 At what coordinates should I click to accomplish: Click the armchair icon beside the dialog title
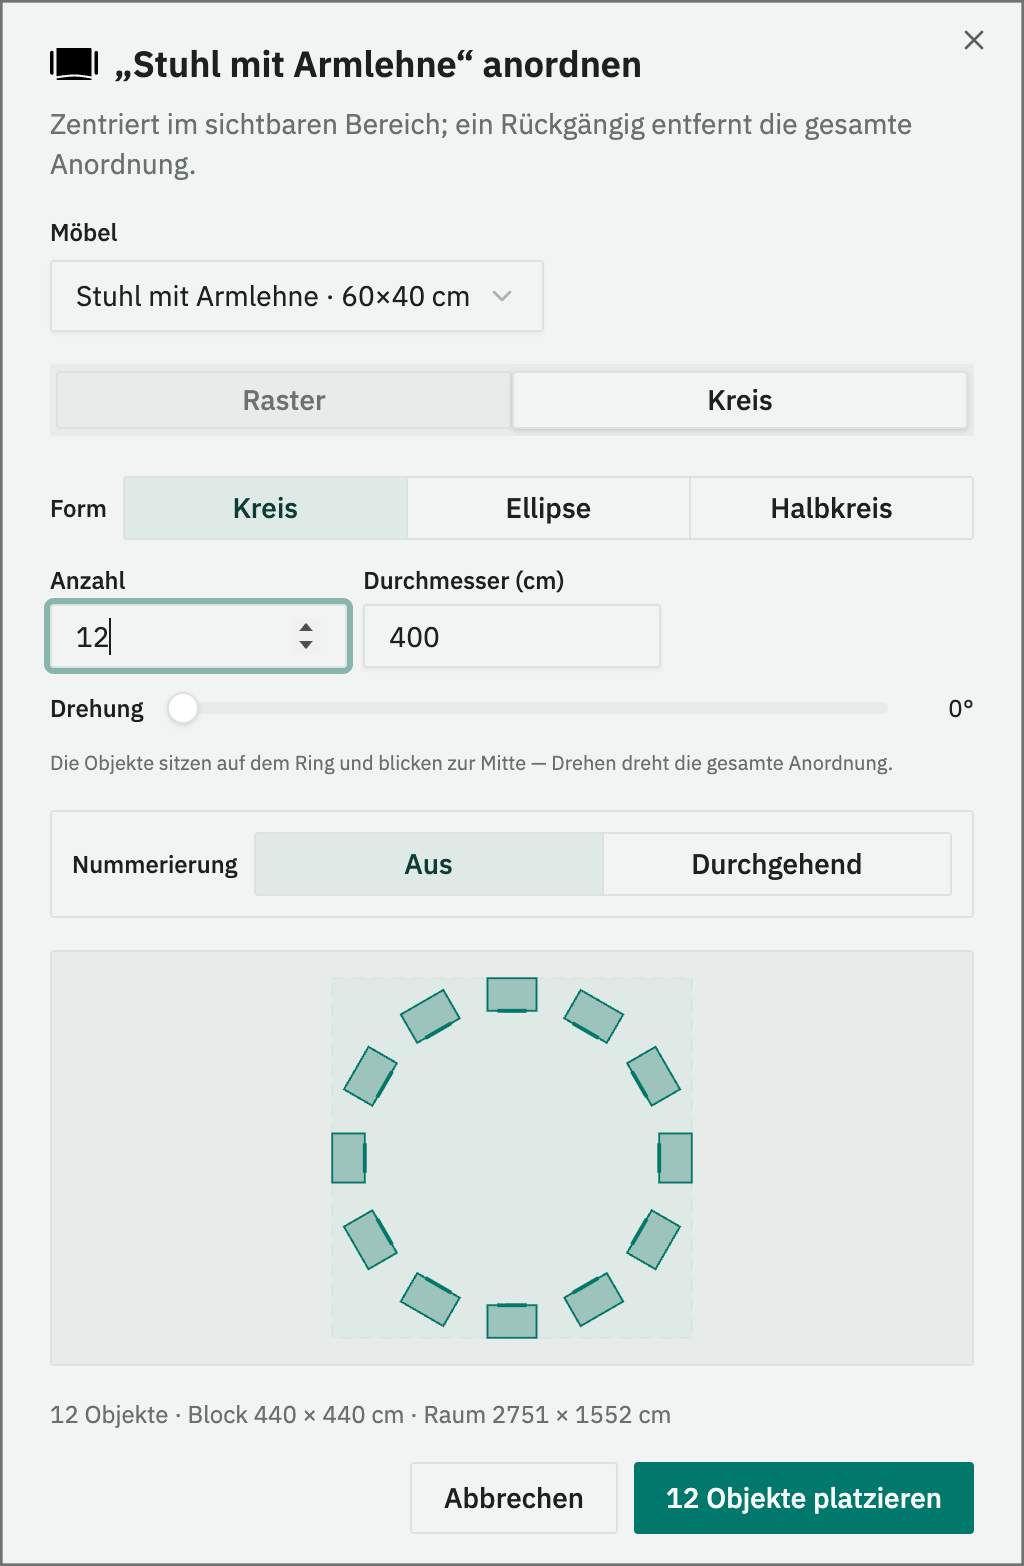tap(74, 64)
